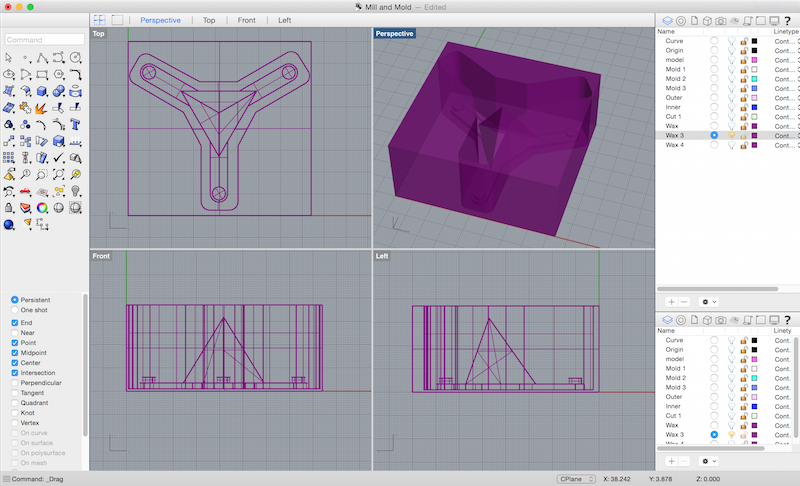Click the padlock Lock objects tool
Viewport: 800px width, 486px height.
coord(9,208)
